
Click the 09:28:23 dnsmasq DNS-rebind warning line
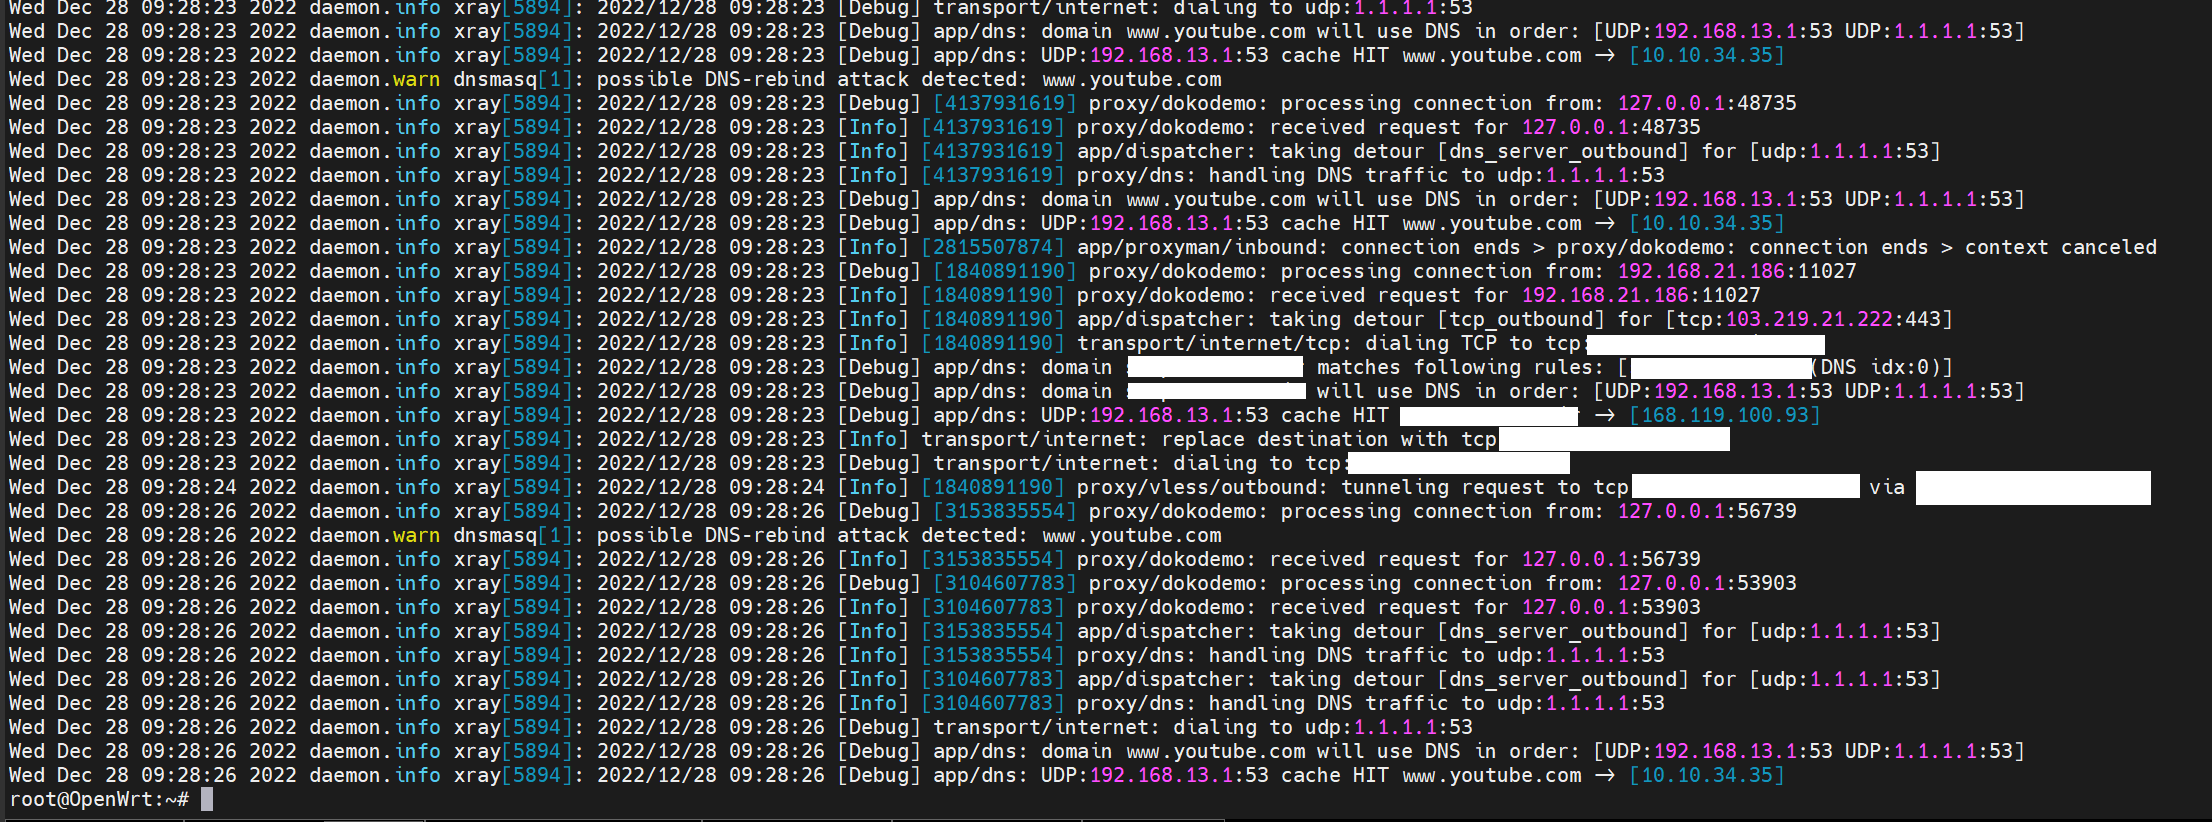615,79
